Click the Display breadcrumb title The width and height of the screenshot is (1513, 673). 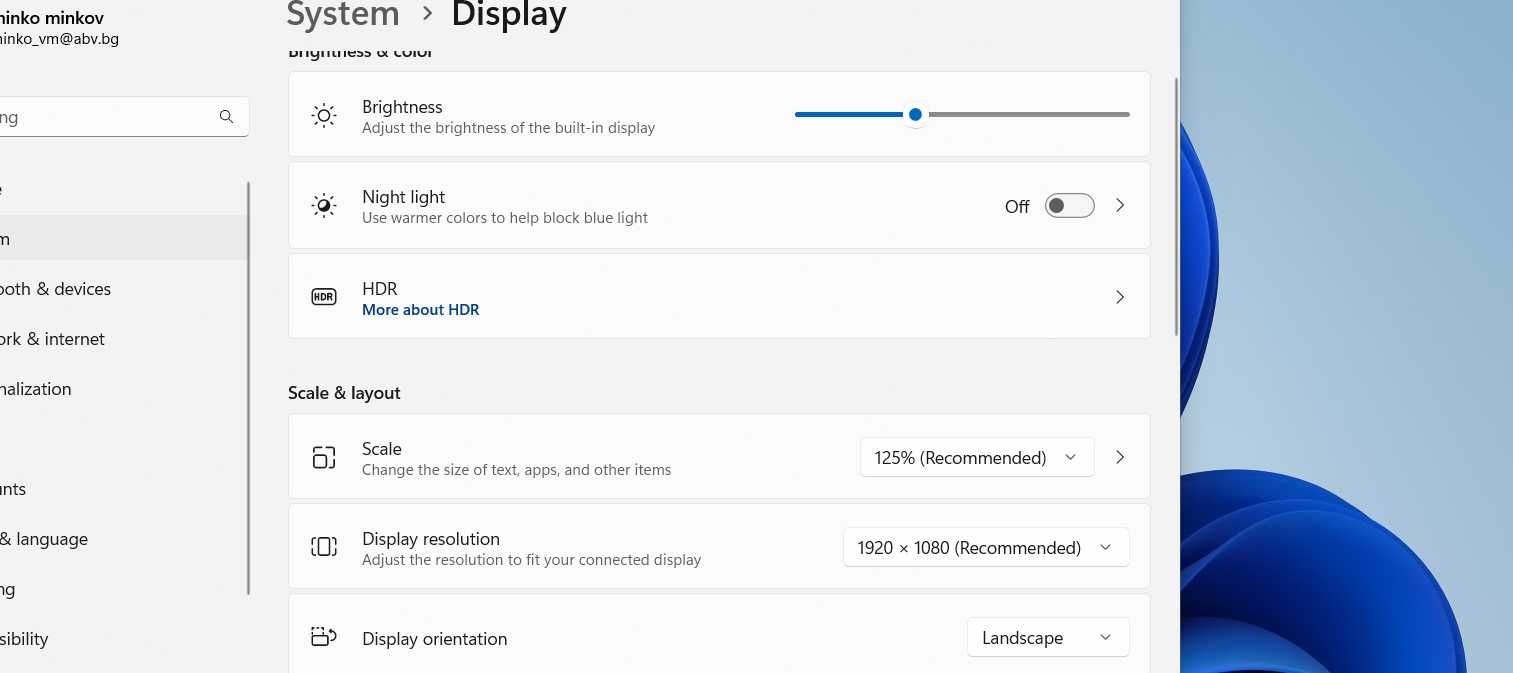509,14
